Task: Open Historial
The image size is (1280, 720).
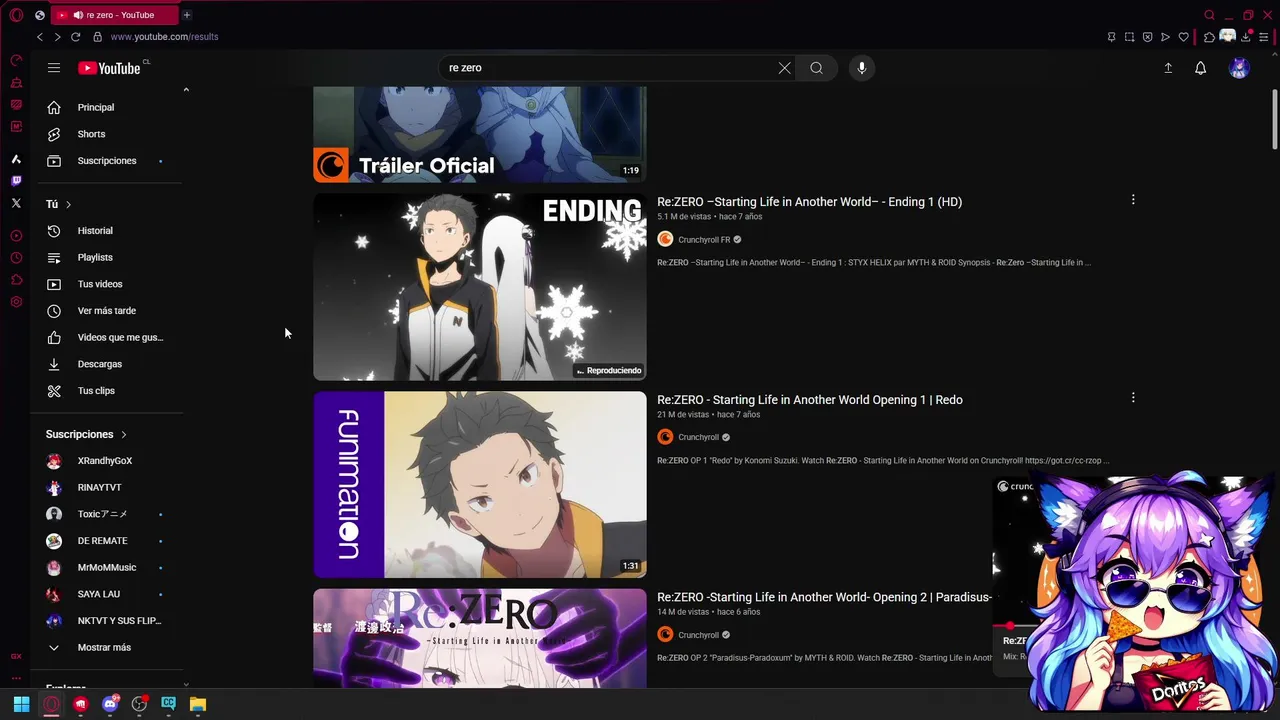Action: coord(107,231)
